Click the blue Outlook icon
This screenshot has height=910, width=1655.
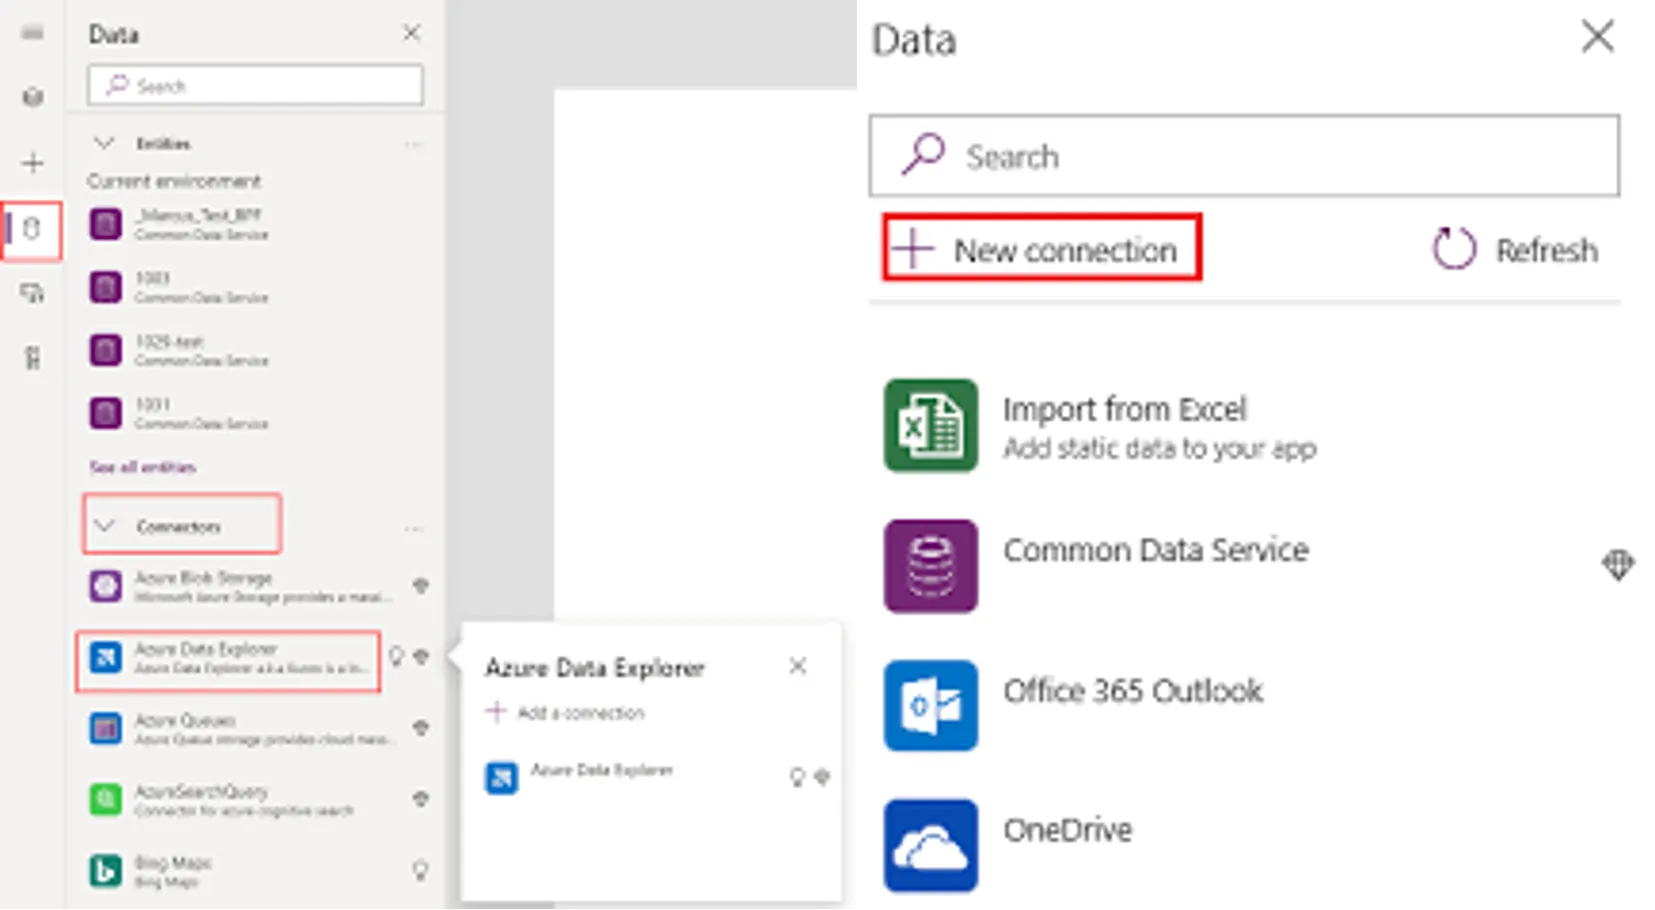point(930,705)
